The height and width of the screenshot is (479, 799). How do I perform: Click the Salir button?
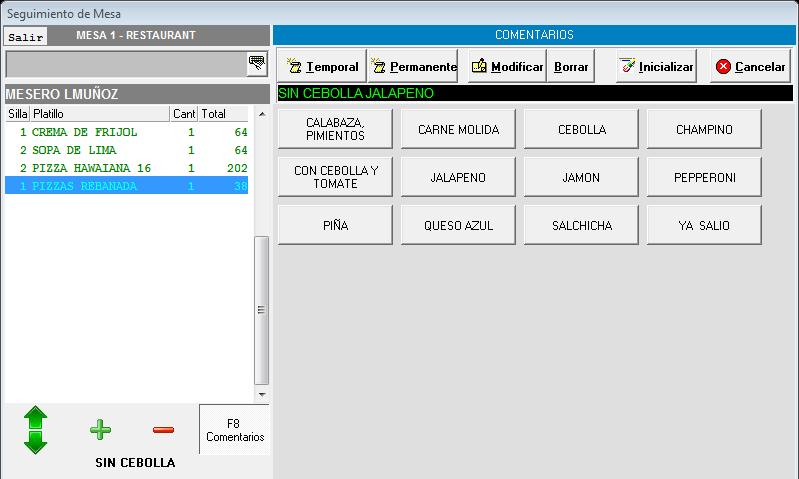click(x=25, y=37)
